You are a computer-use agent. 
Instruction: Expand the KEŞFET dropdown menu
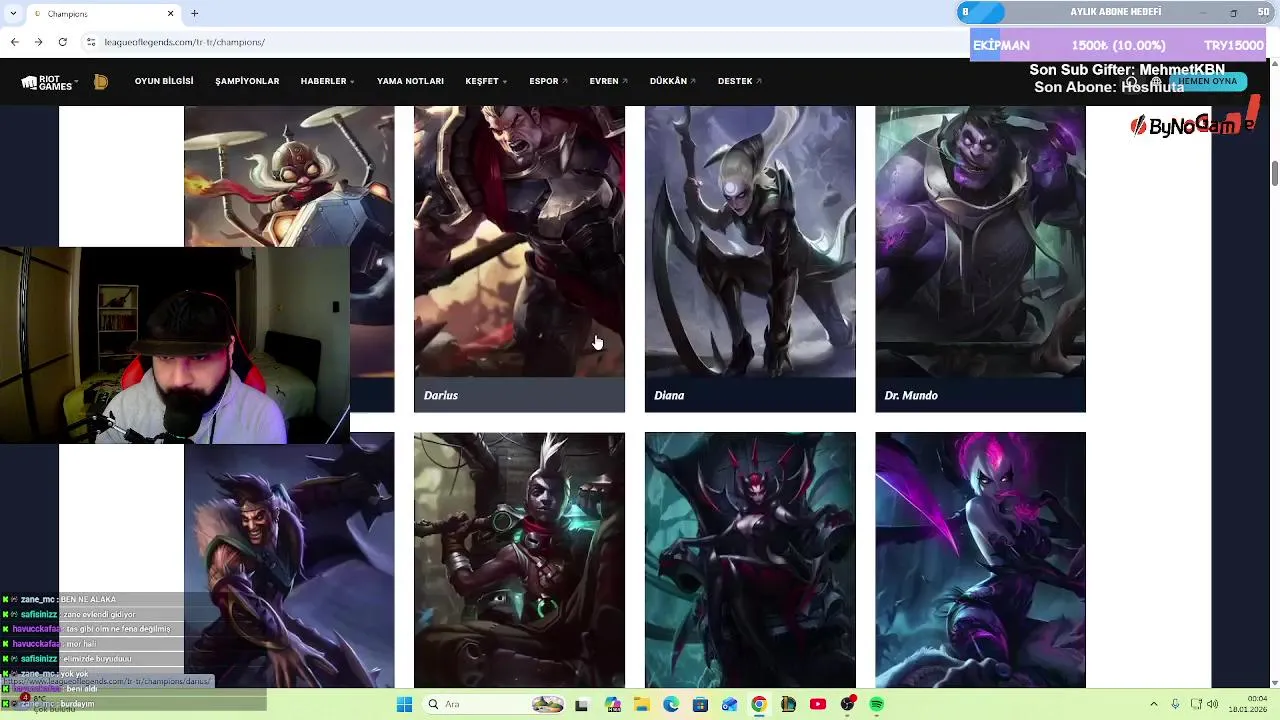pyautogui.click(x=486, y=82)
